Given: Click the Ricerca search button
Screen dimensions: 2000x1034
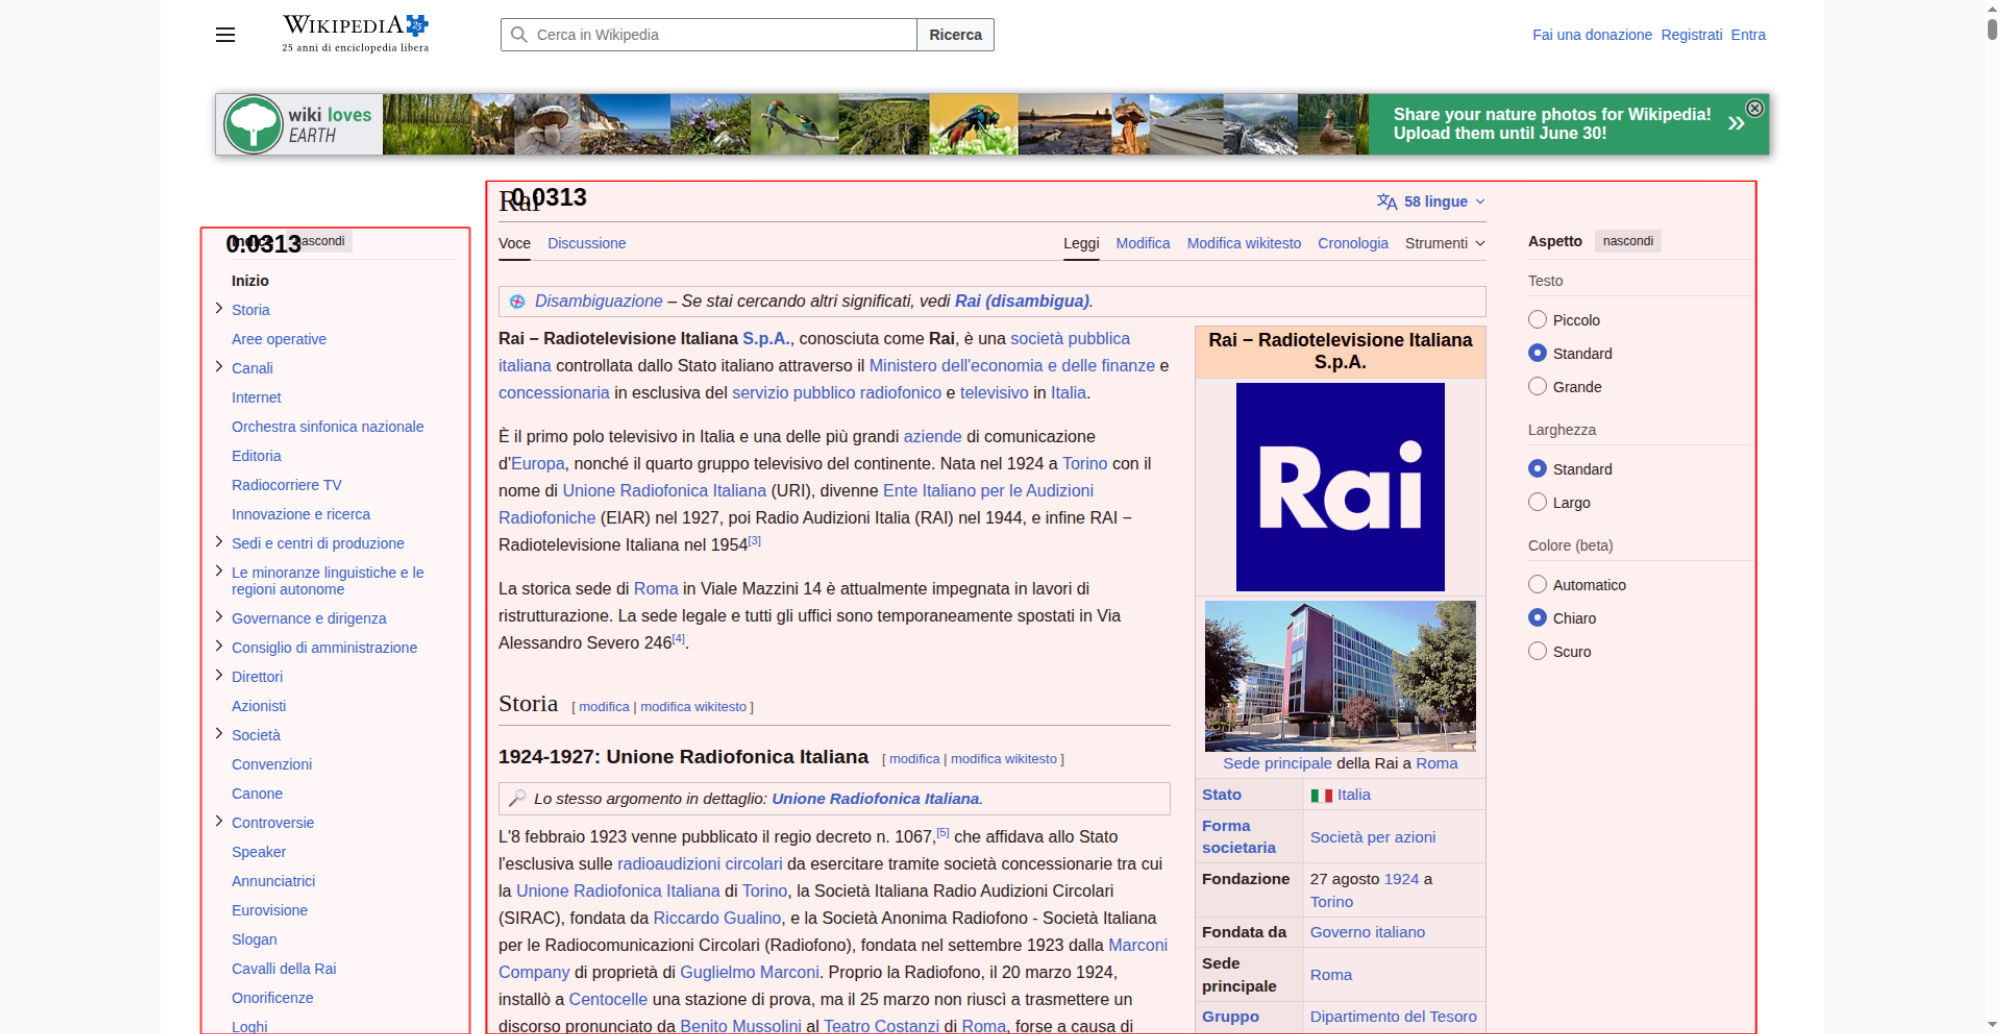Looking at the screenshot, I should (x=955, y=35).
